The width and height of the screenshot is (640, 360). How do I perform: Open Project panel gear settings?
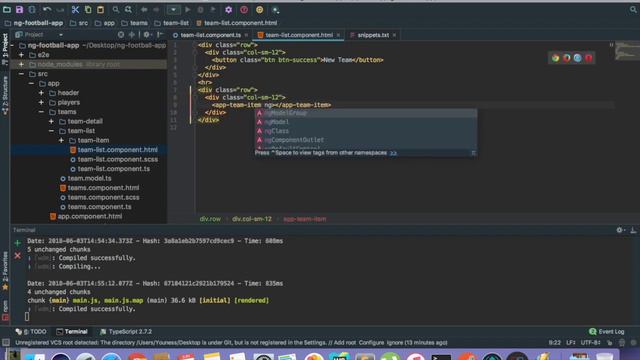click(x=147, y=35)
